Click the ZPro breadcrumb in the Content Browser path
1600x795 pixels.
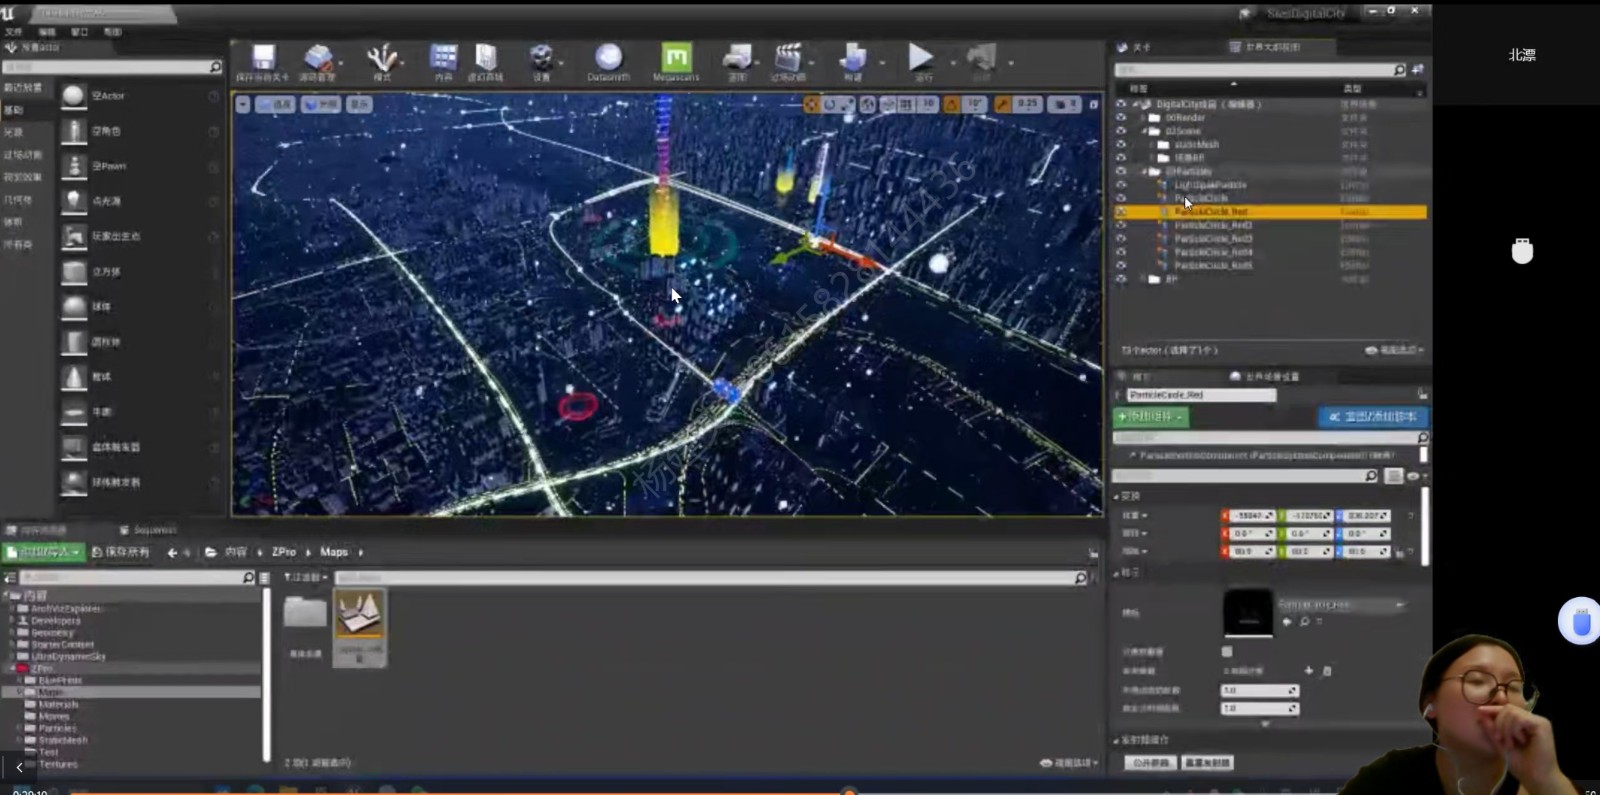(284, 552)
